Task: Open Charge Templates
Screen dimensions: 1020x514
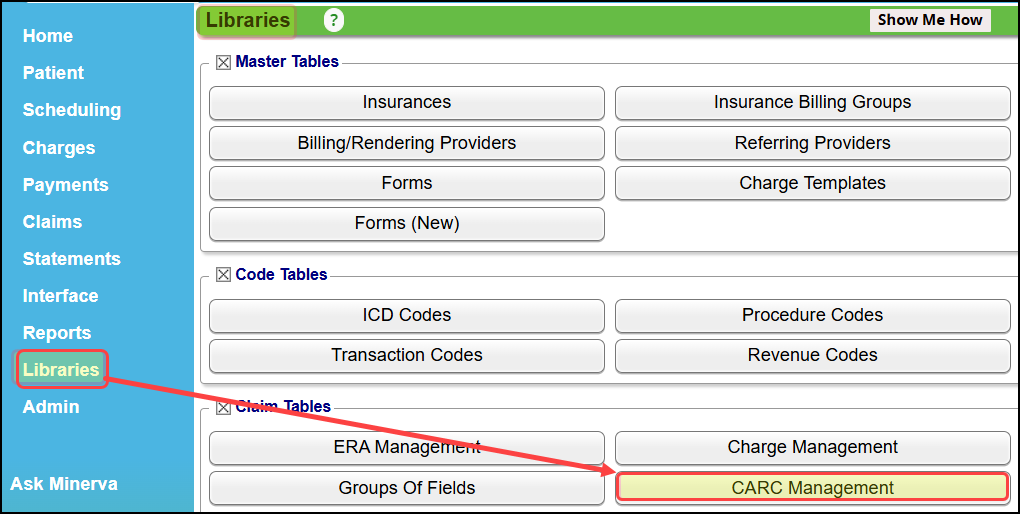Action: point(812,183)
